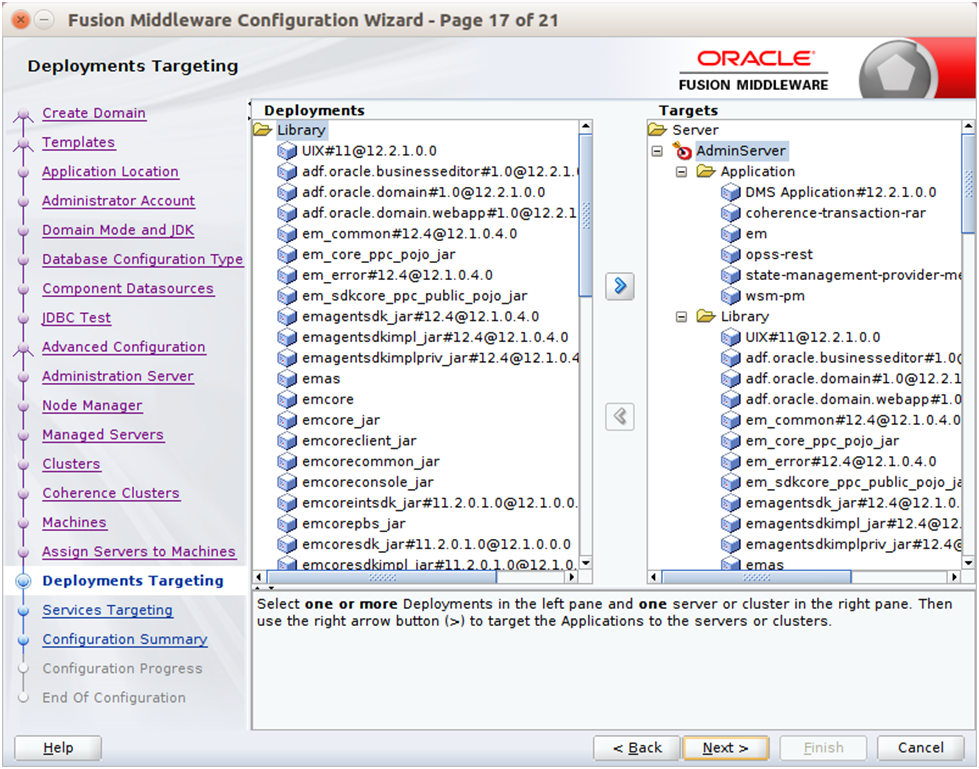
Task: Click the cube icon next to emcore_jar
Action: [287, 420]
